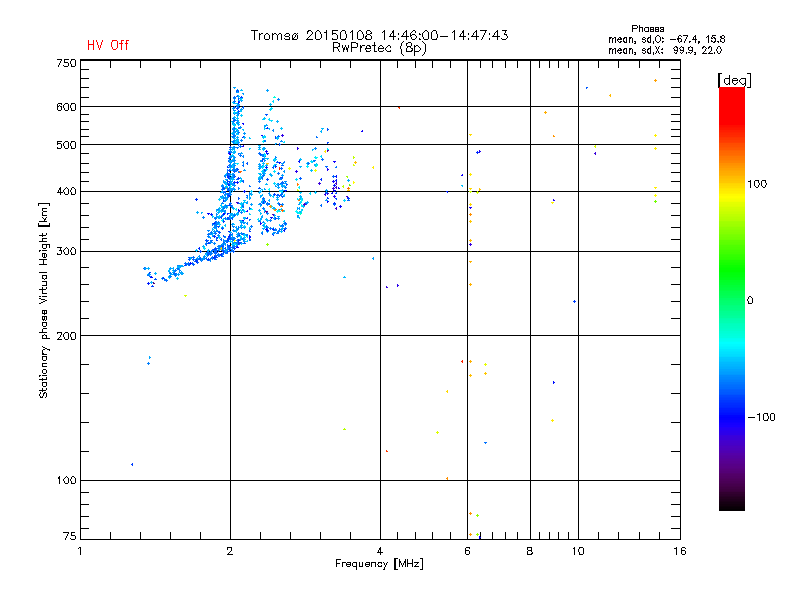Click the x-axis label '8'

530,551
